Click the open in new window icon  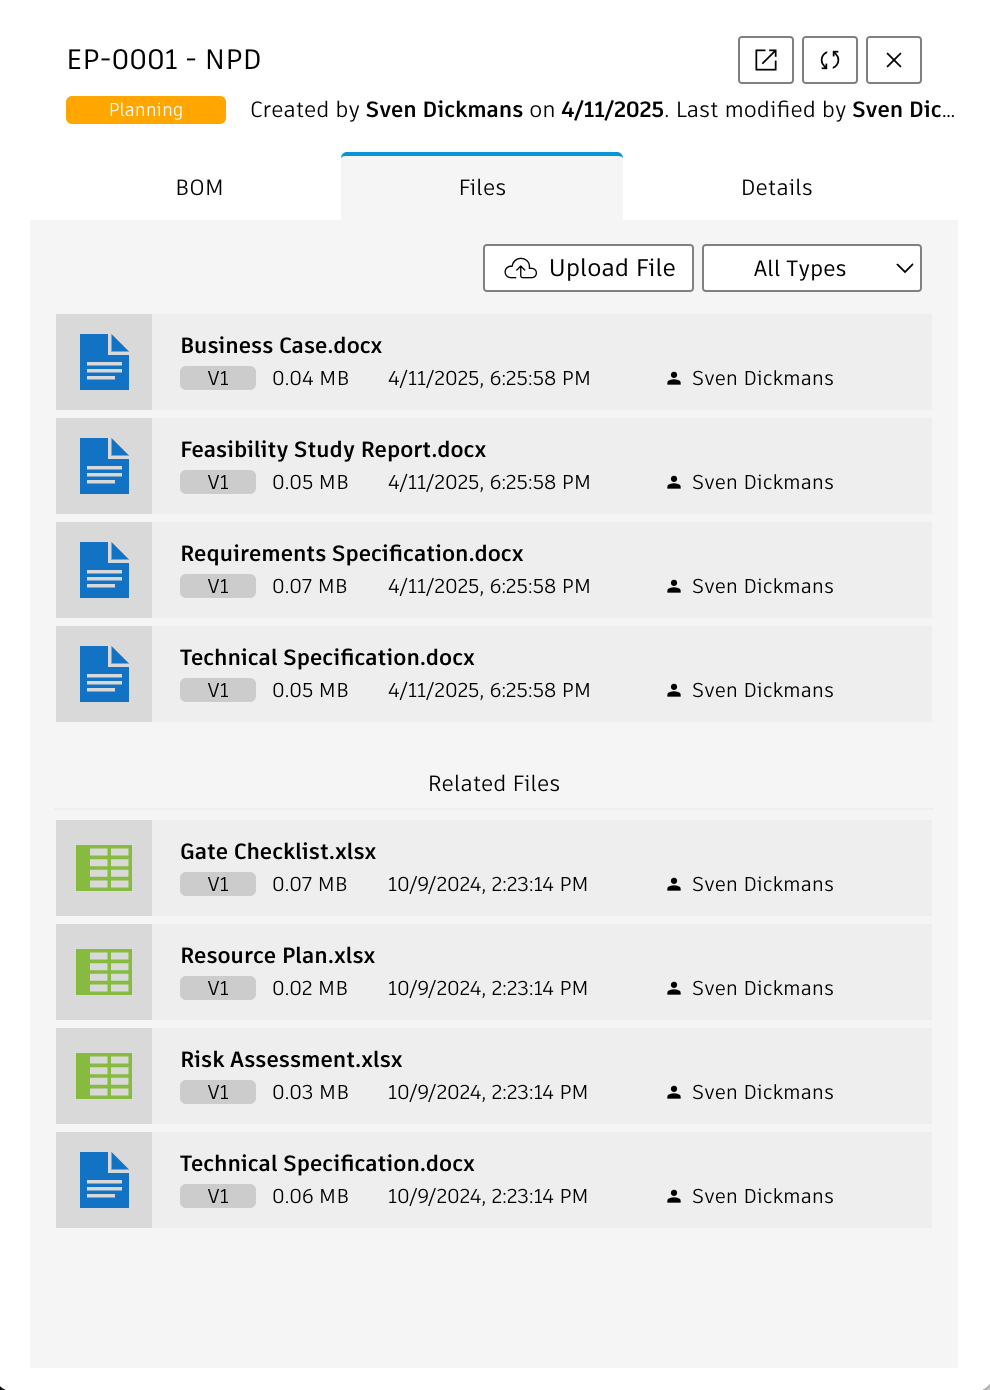[765, 60]
